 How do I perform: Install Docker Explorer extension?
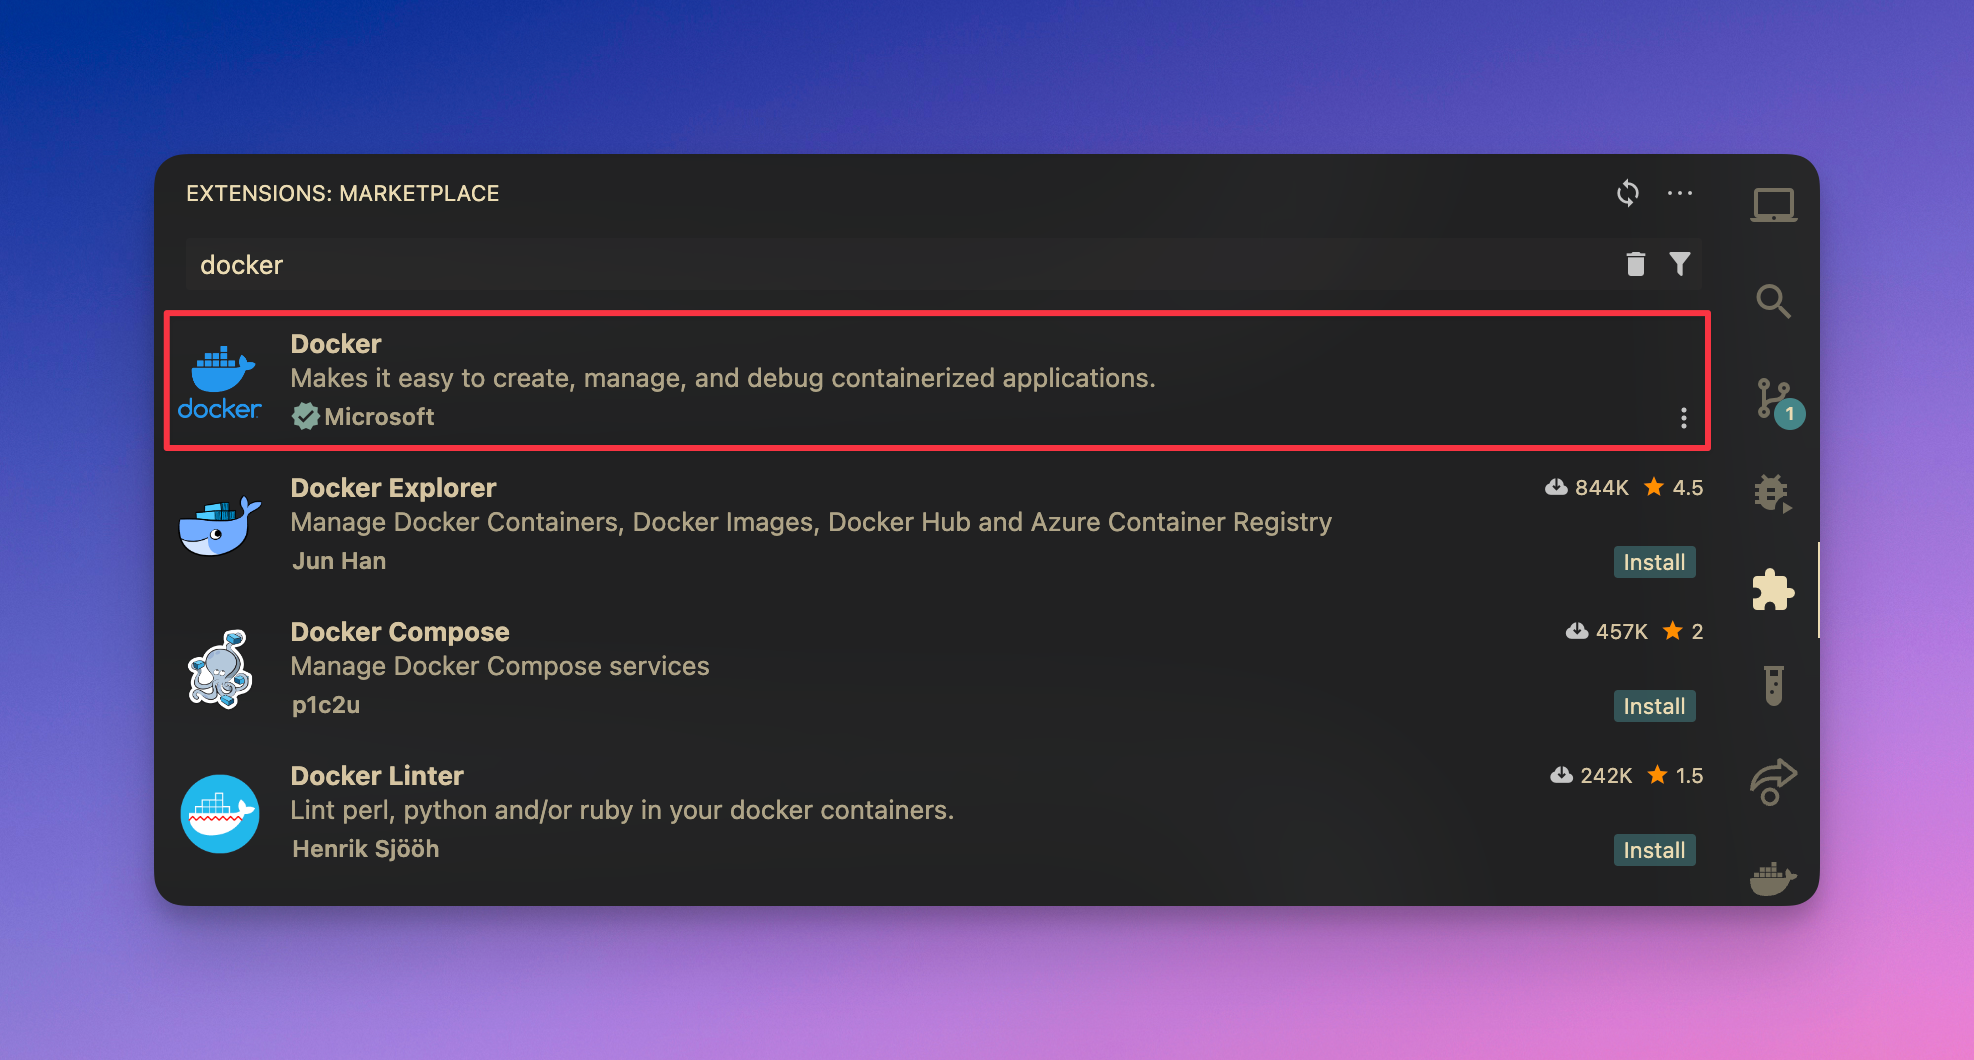pyautogui.click(x=1654, y=562)
